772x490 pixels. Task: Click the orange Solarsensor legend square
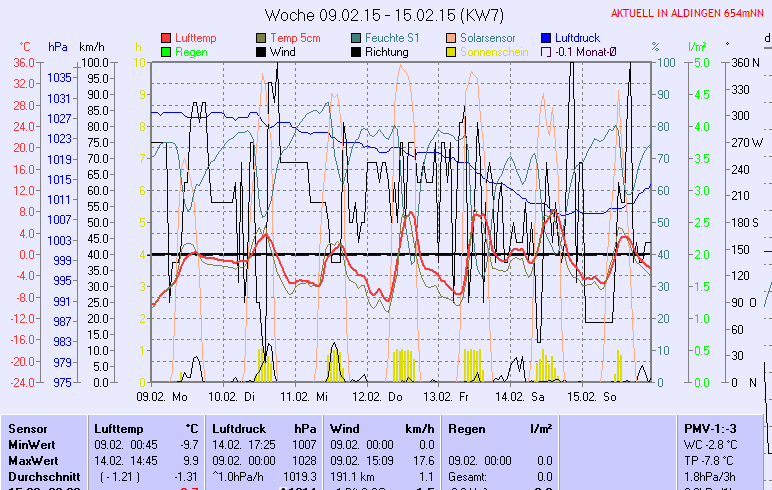(x=452, y=38)
